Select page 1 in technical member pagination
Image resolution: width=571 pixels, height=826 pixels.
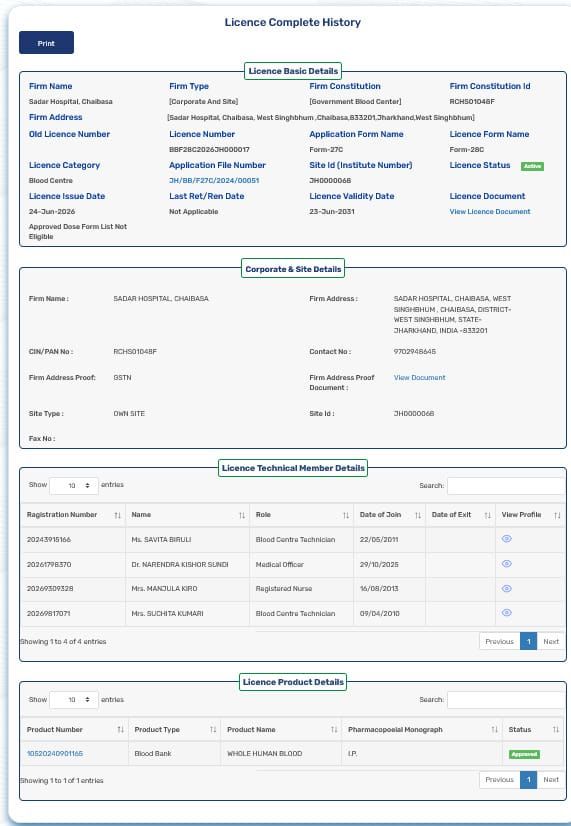tap(528, 641)
